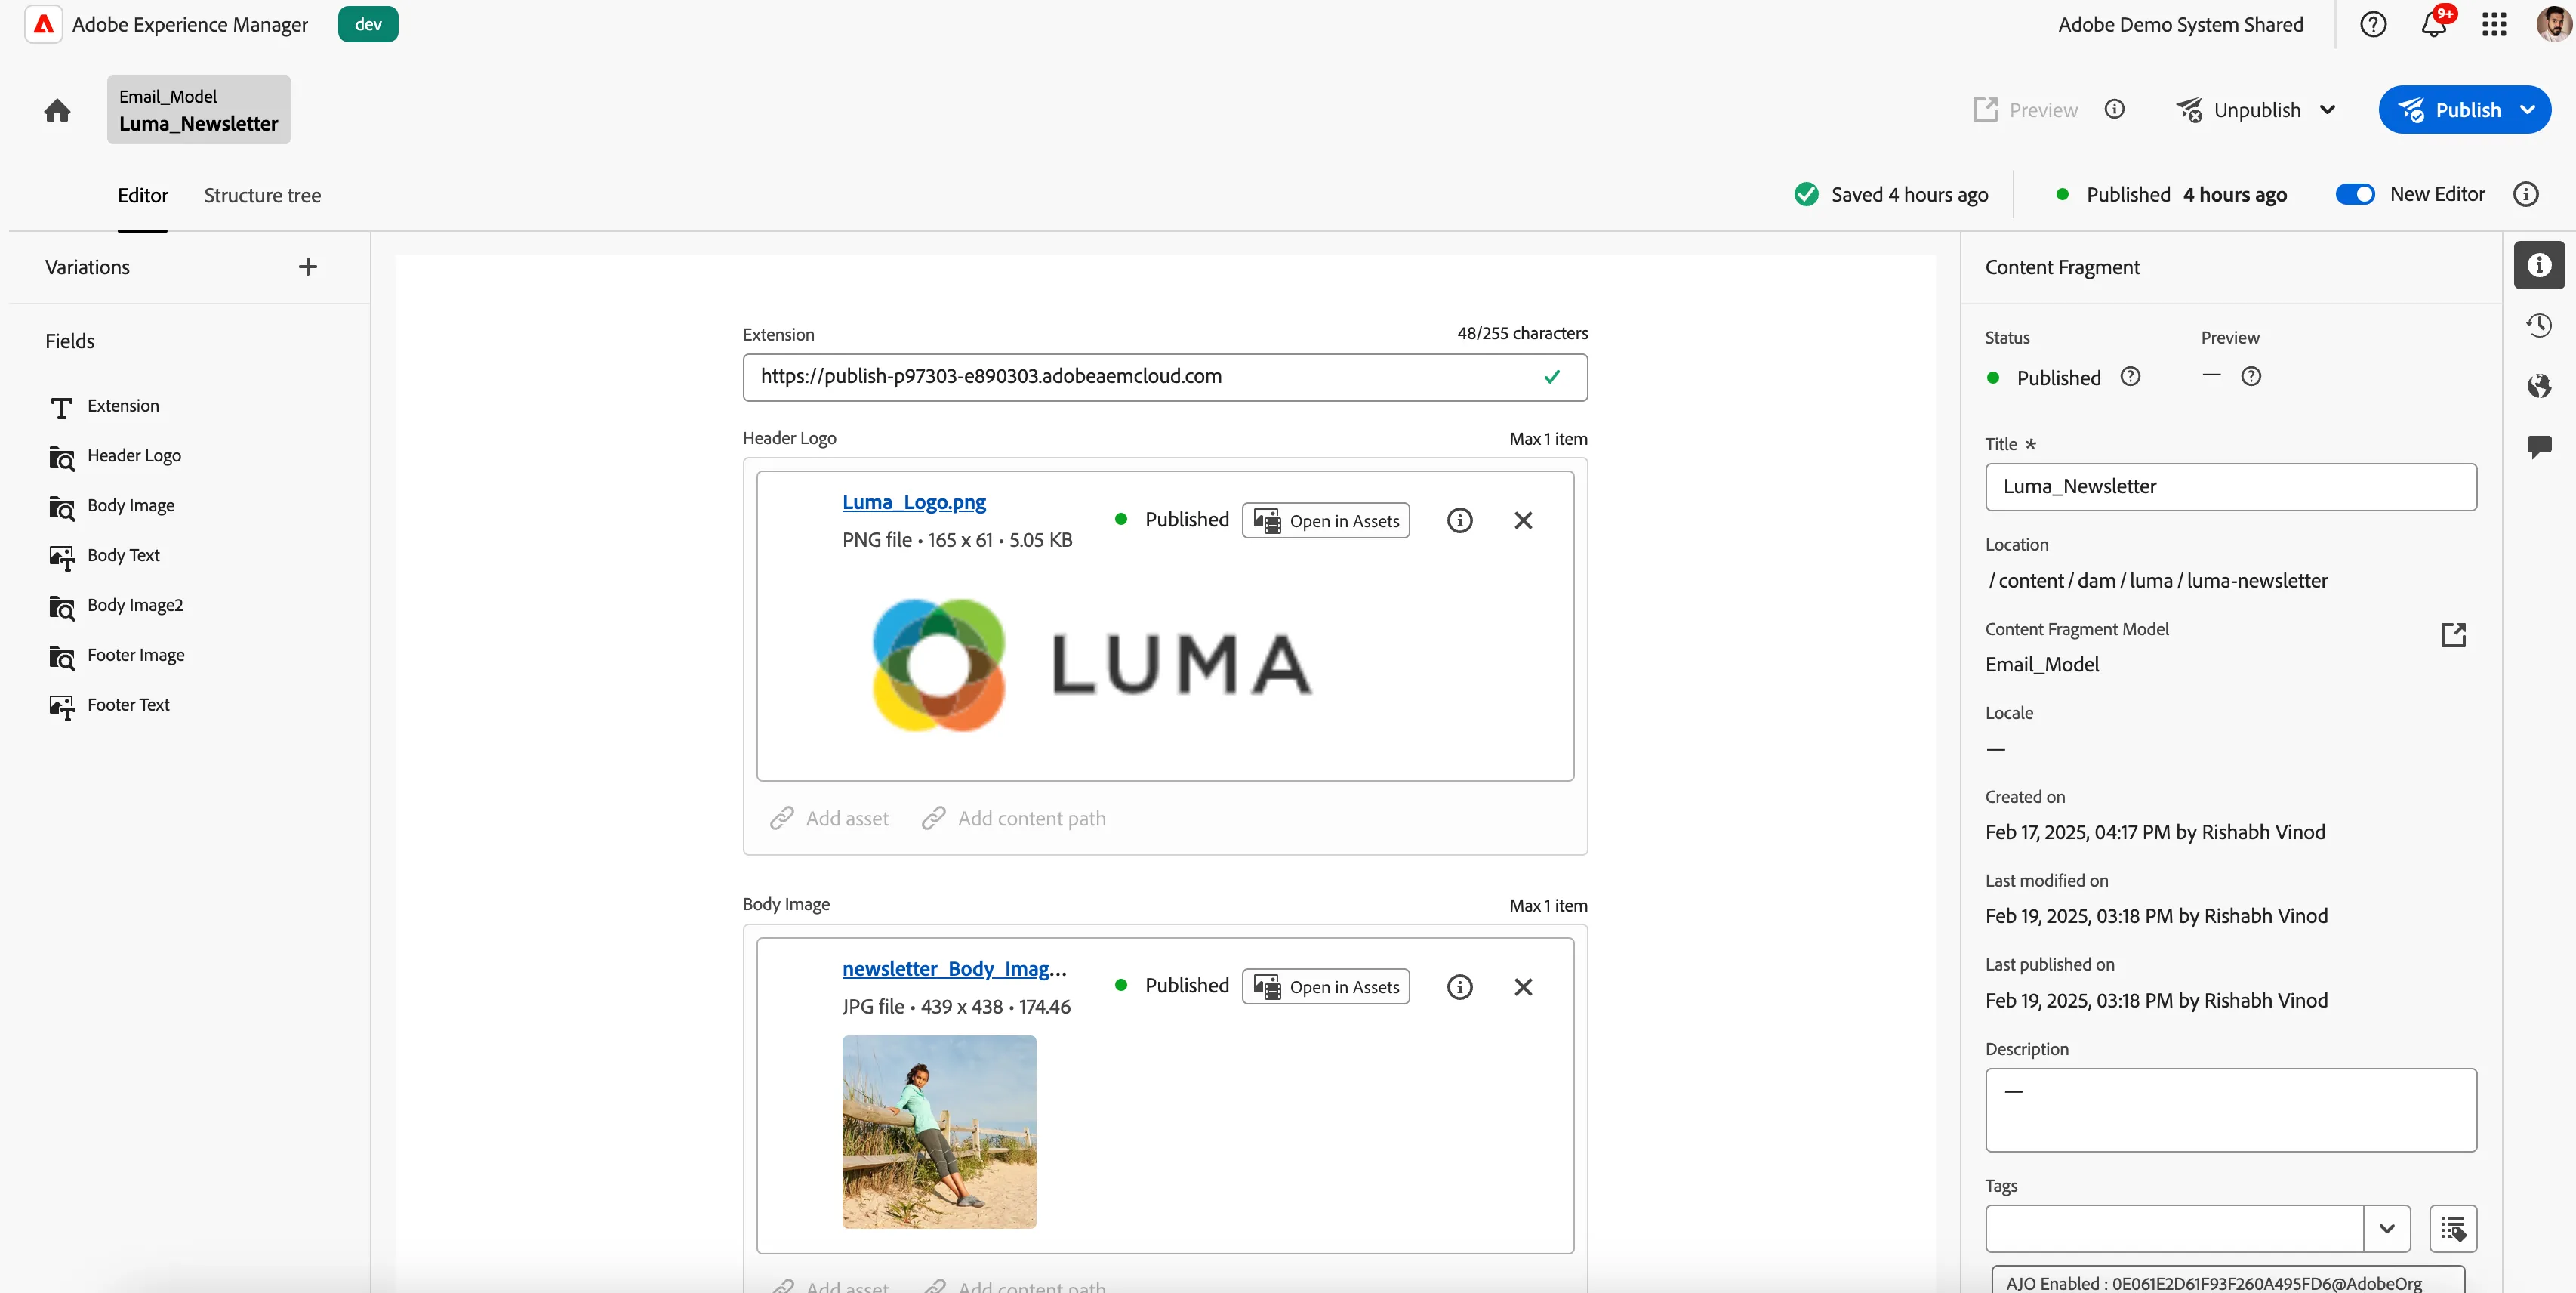Expand the Publish dropdown arrow

[x=2529, y=110]
